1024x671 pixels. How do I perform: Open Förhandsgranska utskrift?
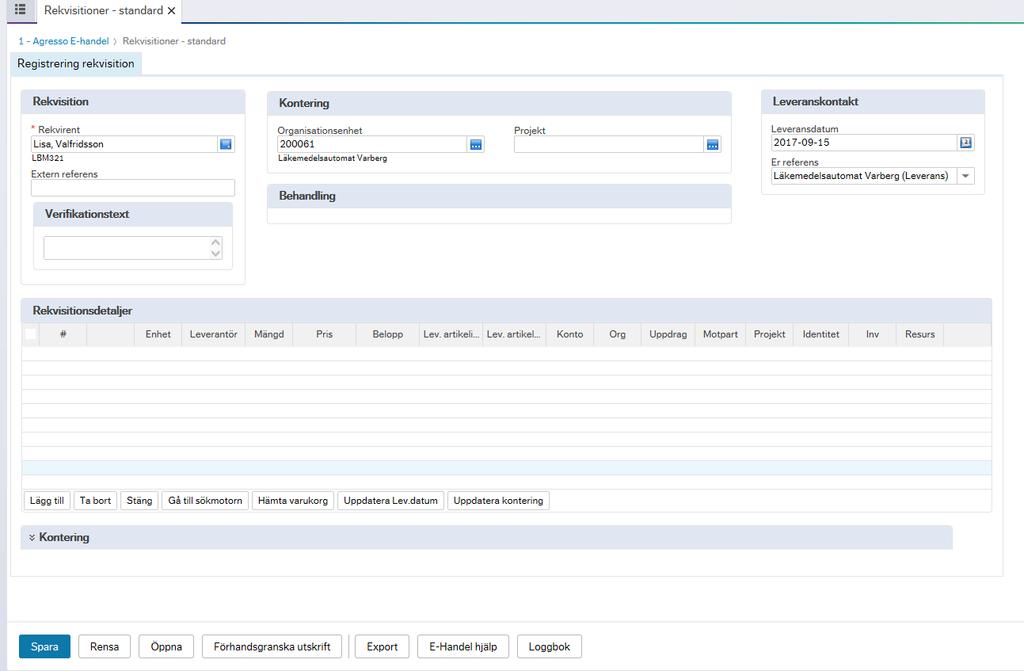(x=272, y=646)
